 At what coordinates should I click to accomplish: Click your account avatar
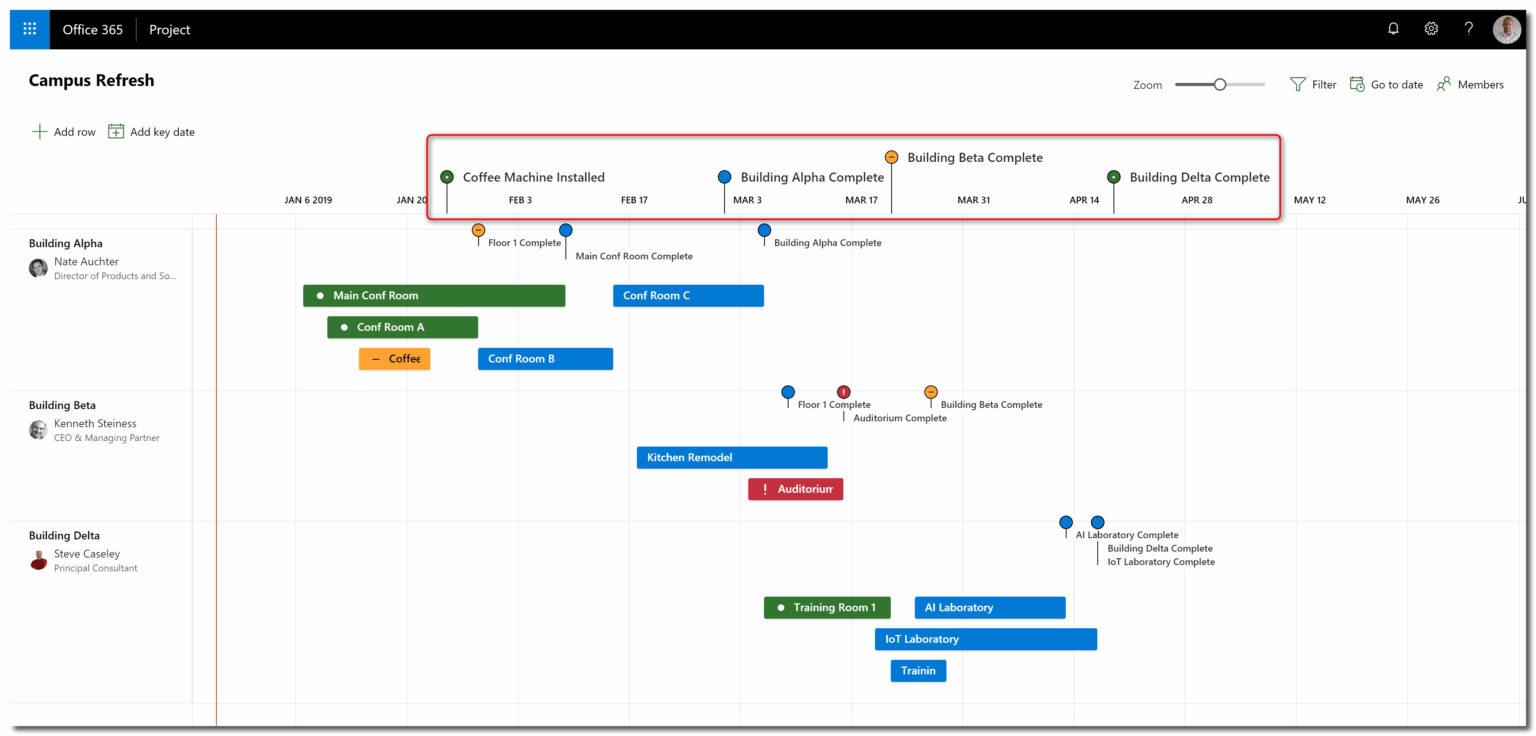click(1507, 28)
